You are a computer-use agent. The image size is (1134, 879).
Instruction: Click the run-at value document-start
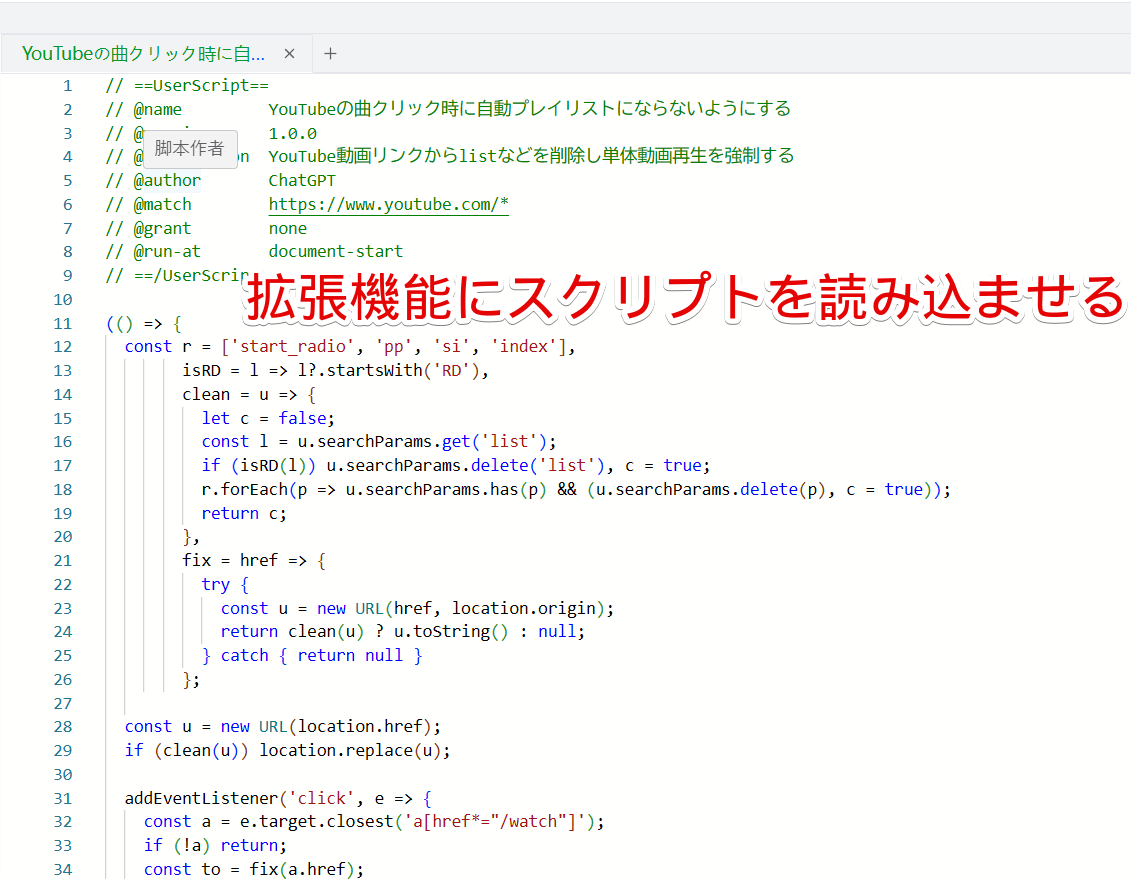(x=336, y=251)
